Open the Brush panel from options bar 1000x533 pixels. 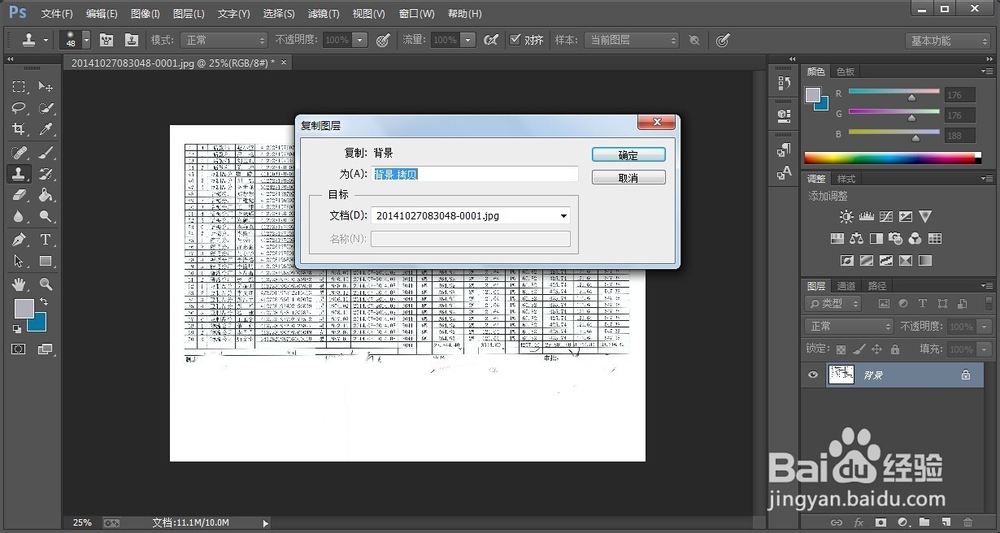107,40
